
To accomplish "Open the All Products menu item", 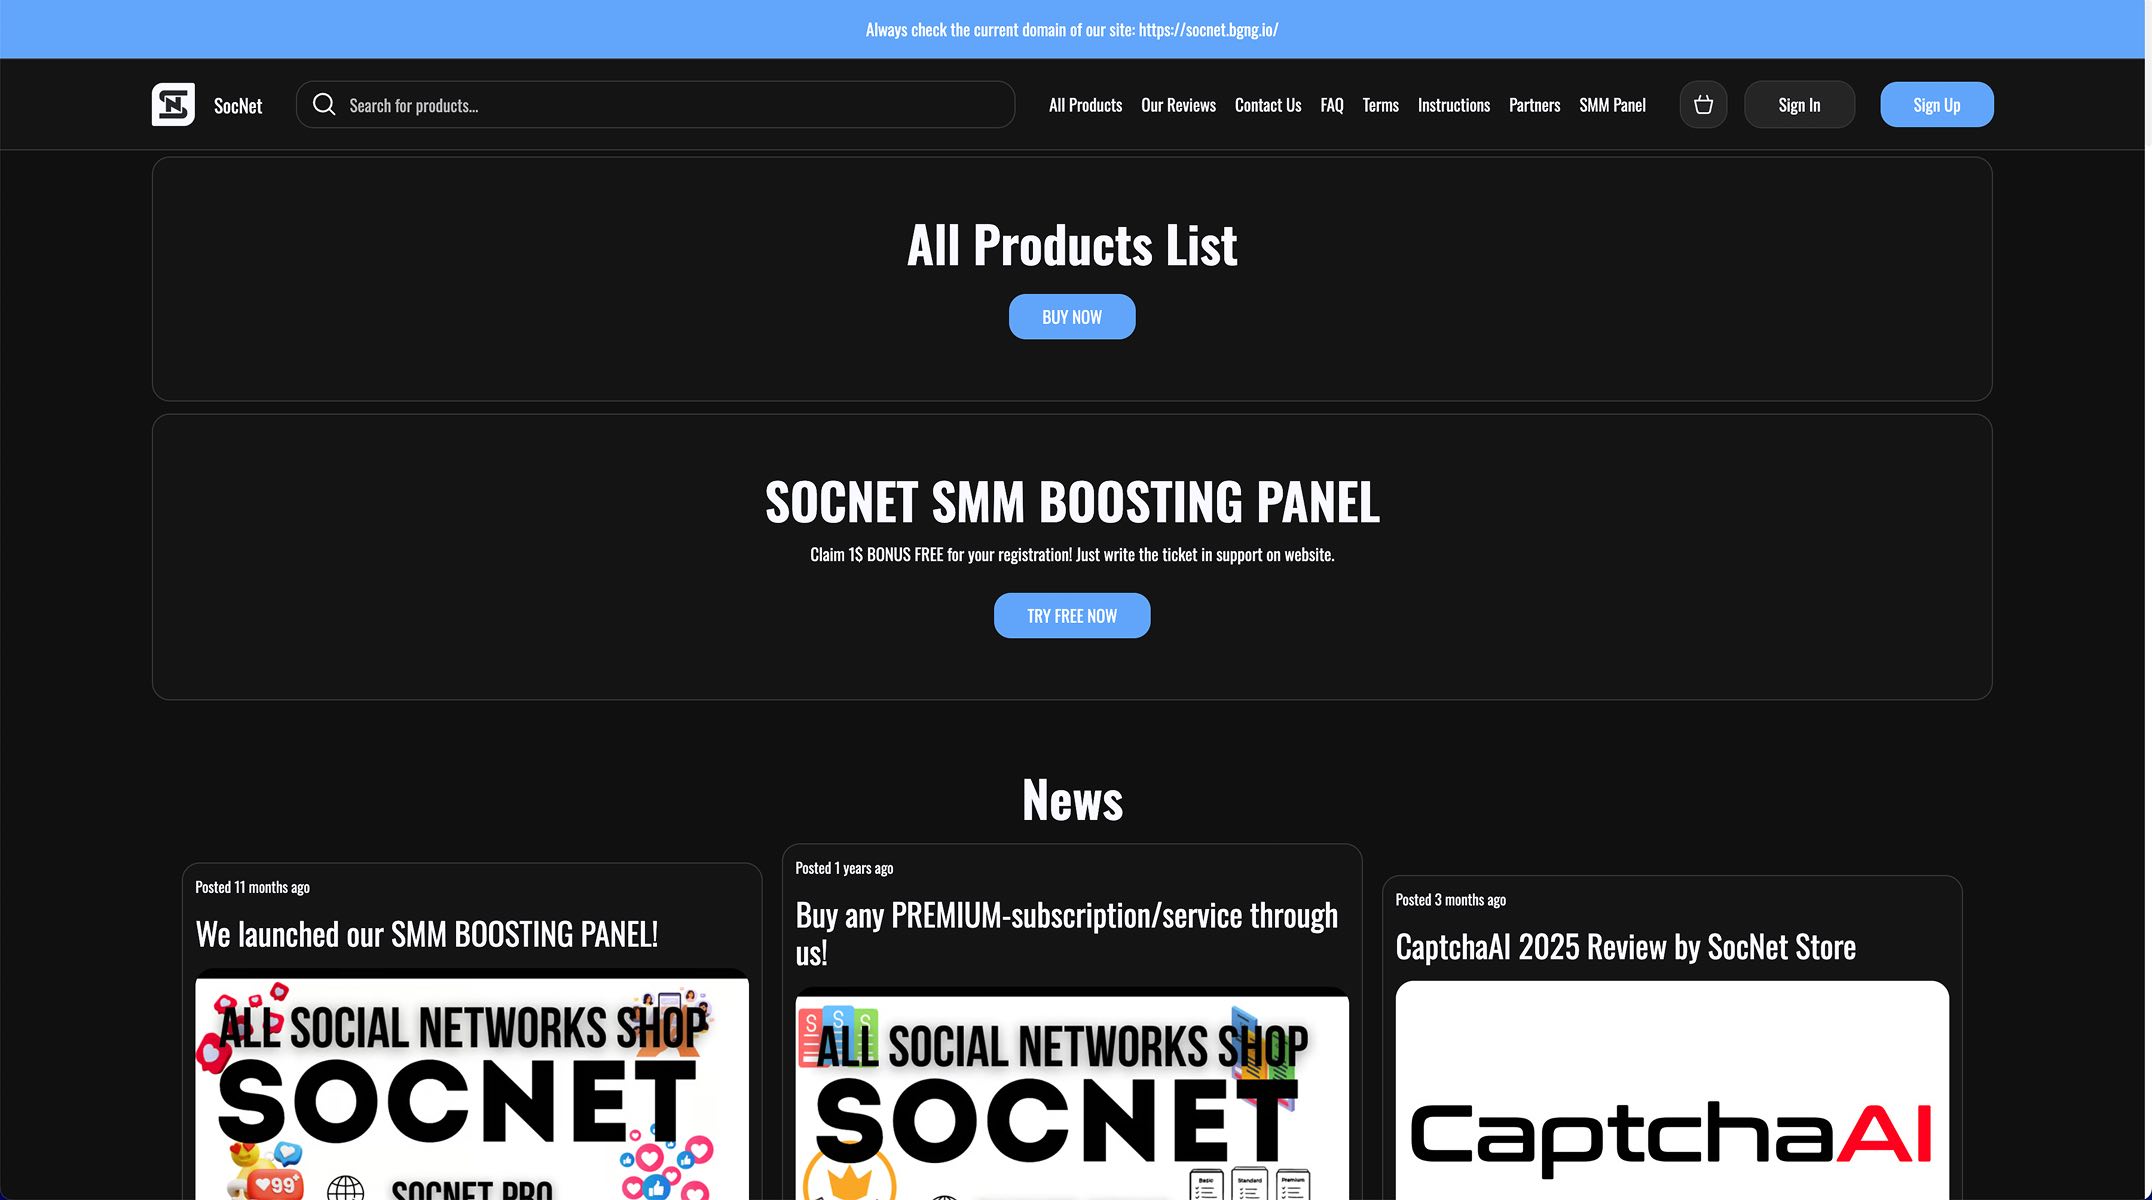I will (1085, 105).
